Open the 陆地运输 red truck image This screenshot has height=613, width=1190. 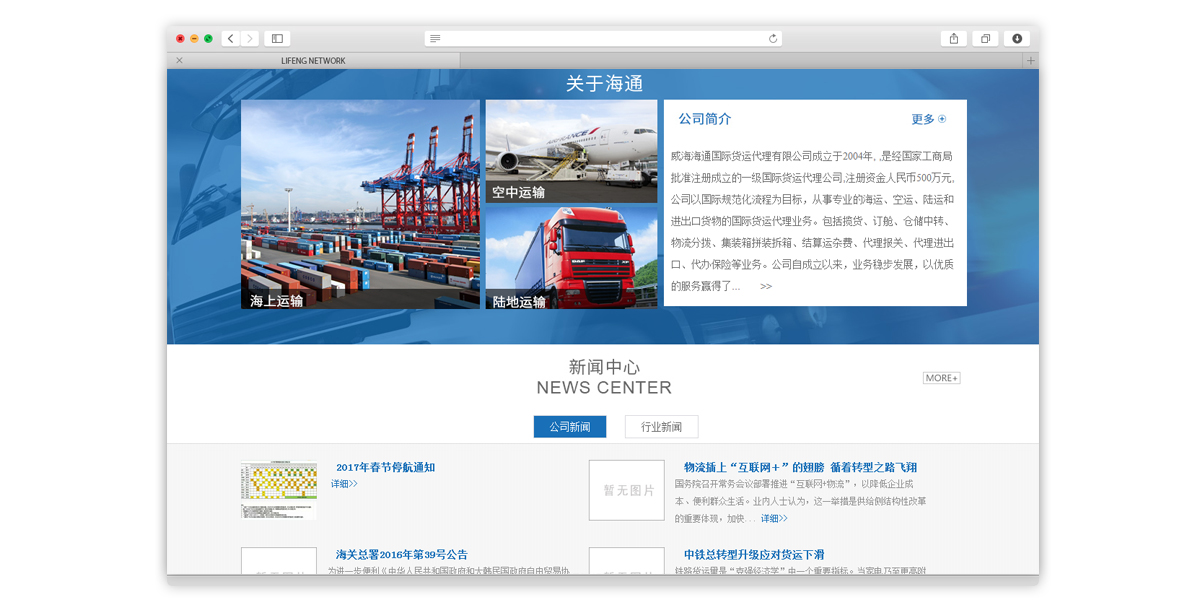571,258
